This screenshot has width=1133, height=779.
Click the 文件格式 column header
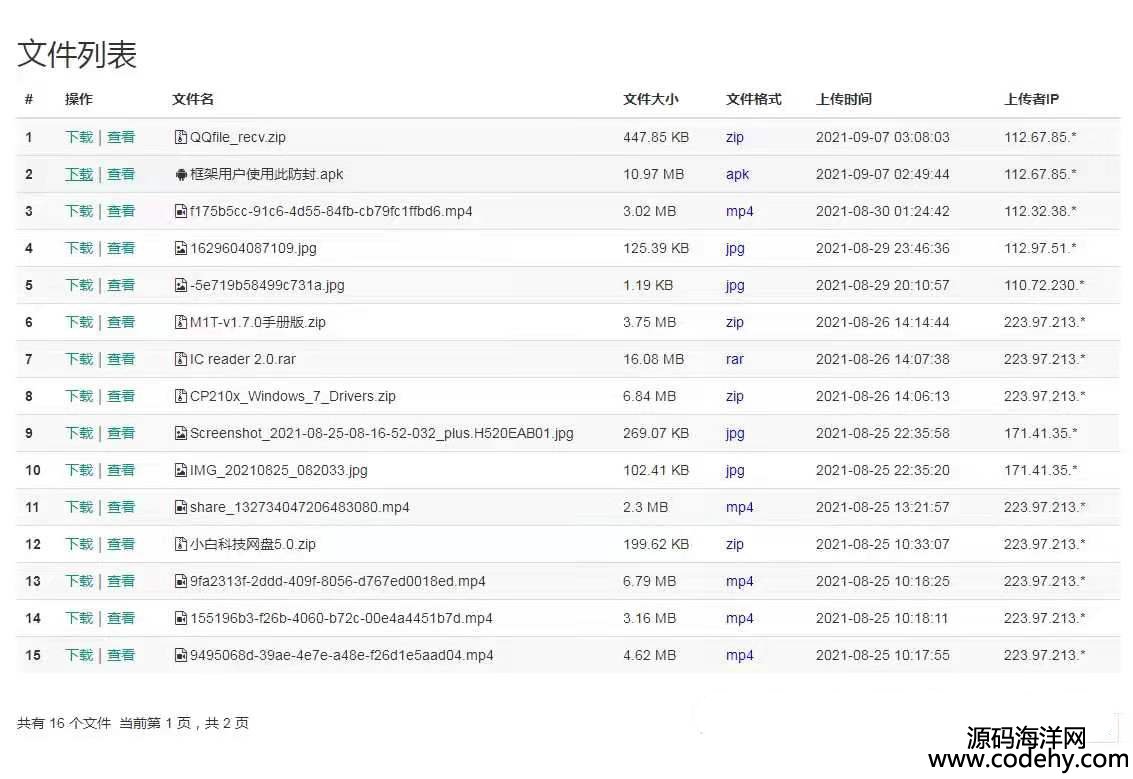(754, 99)
